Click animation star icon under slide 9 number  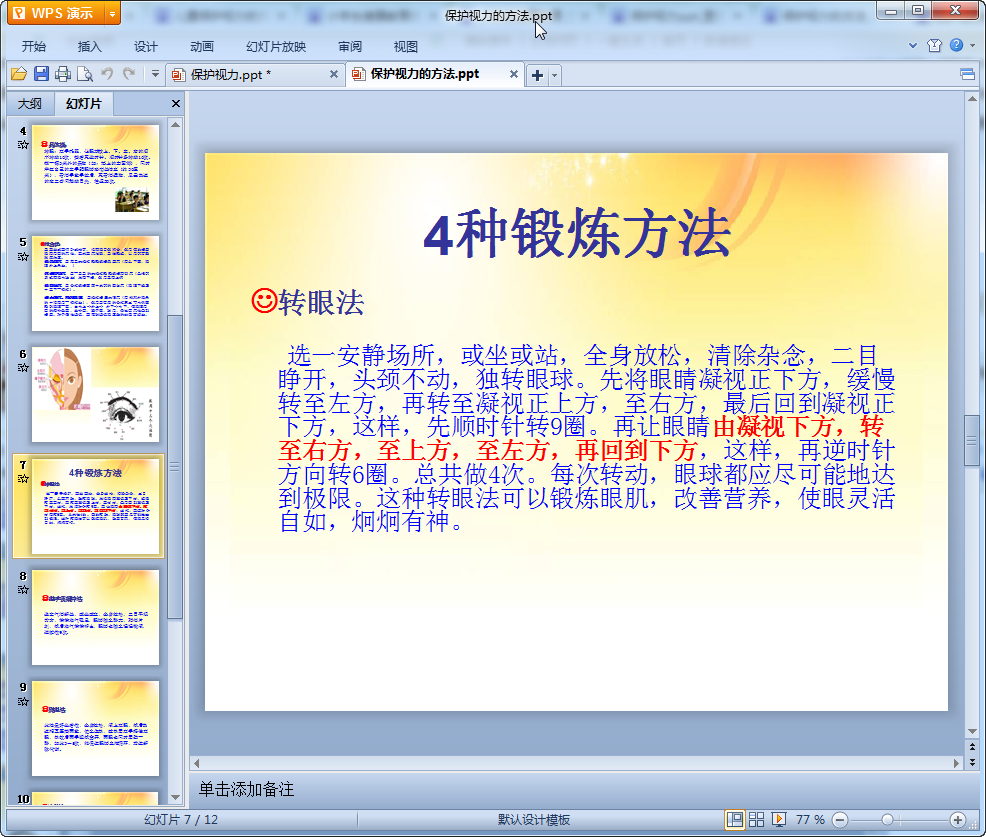[23, 701]
